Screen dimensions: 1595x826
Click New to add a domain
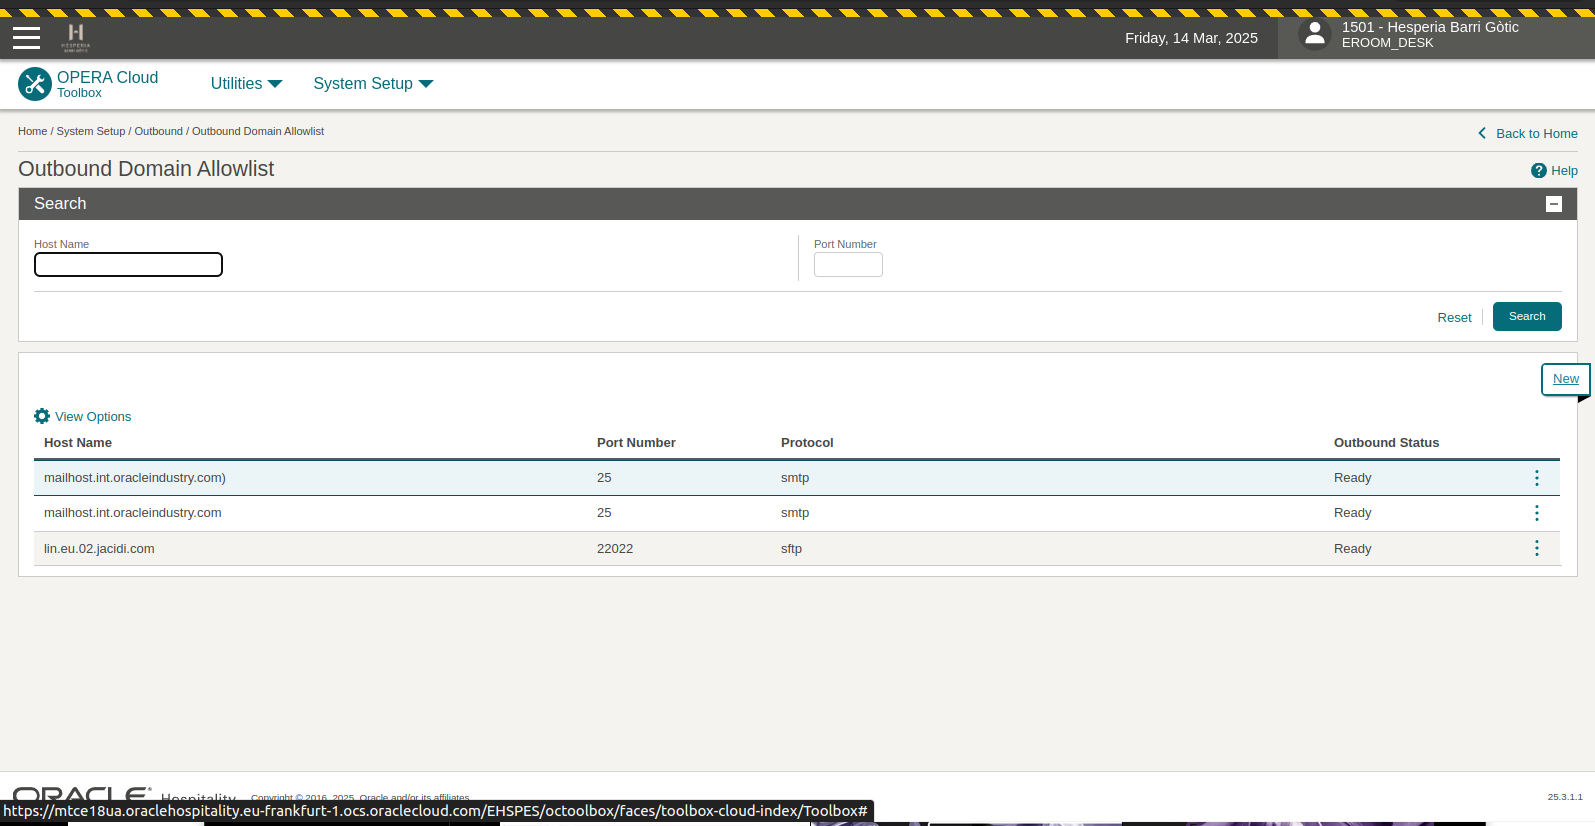click(1565, 379)
